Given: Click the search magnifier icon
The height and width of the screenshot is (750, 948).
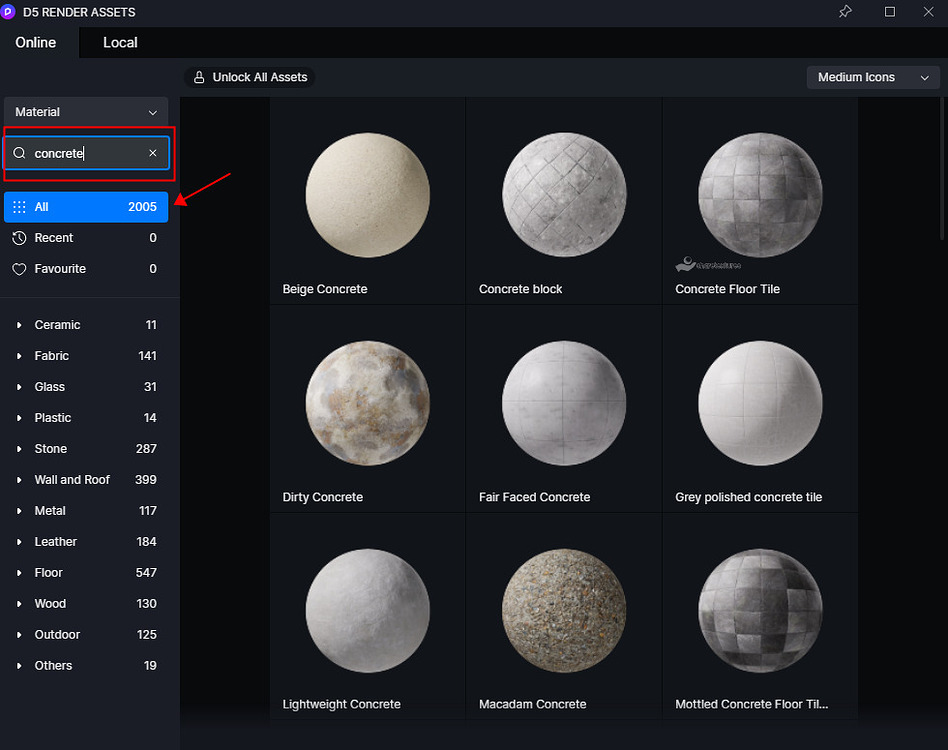Looking at the screenshot, I should click(x=19, y=153).
